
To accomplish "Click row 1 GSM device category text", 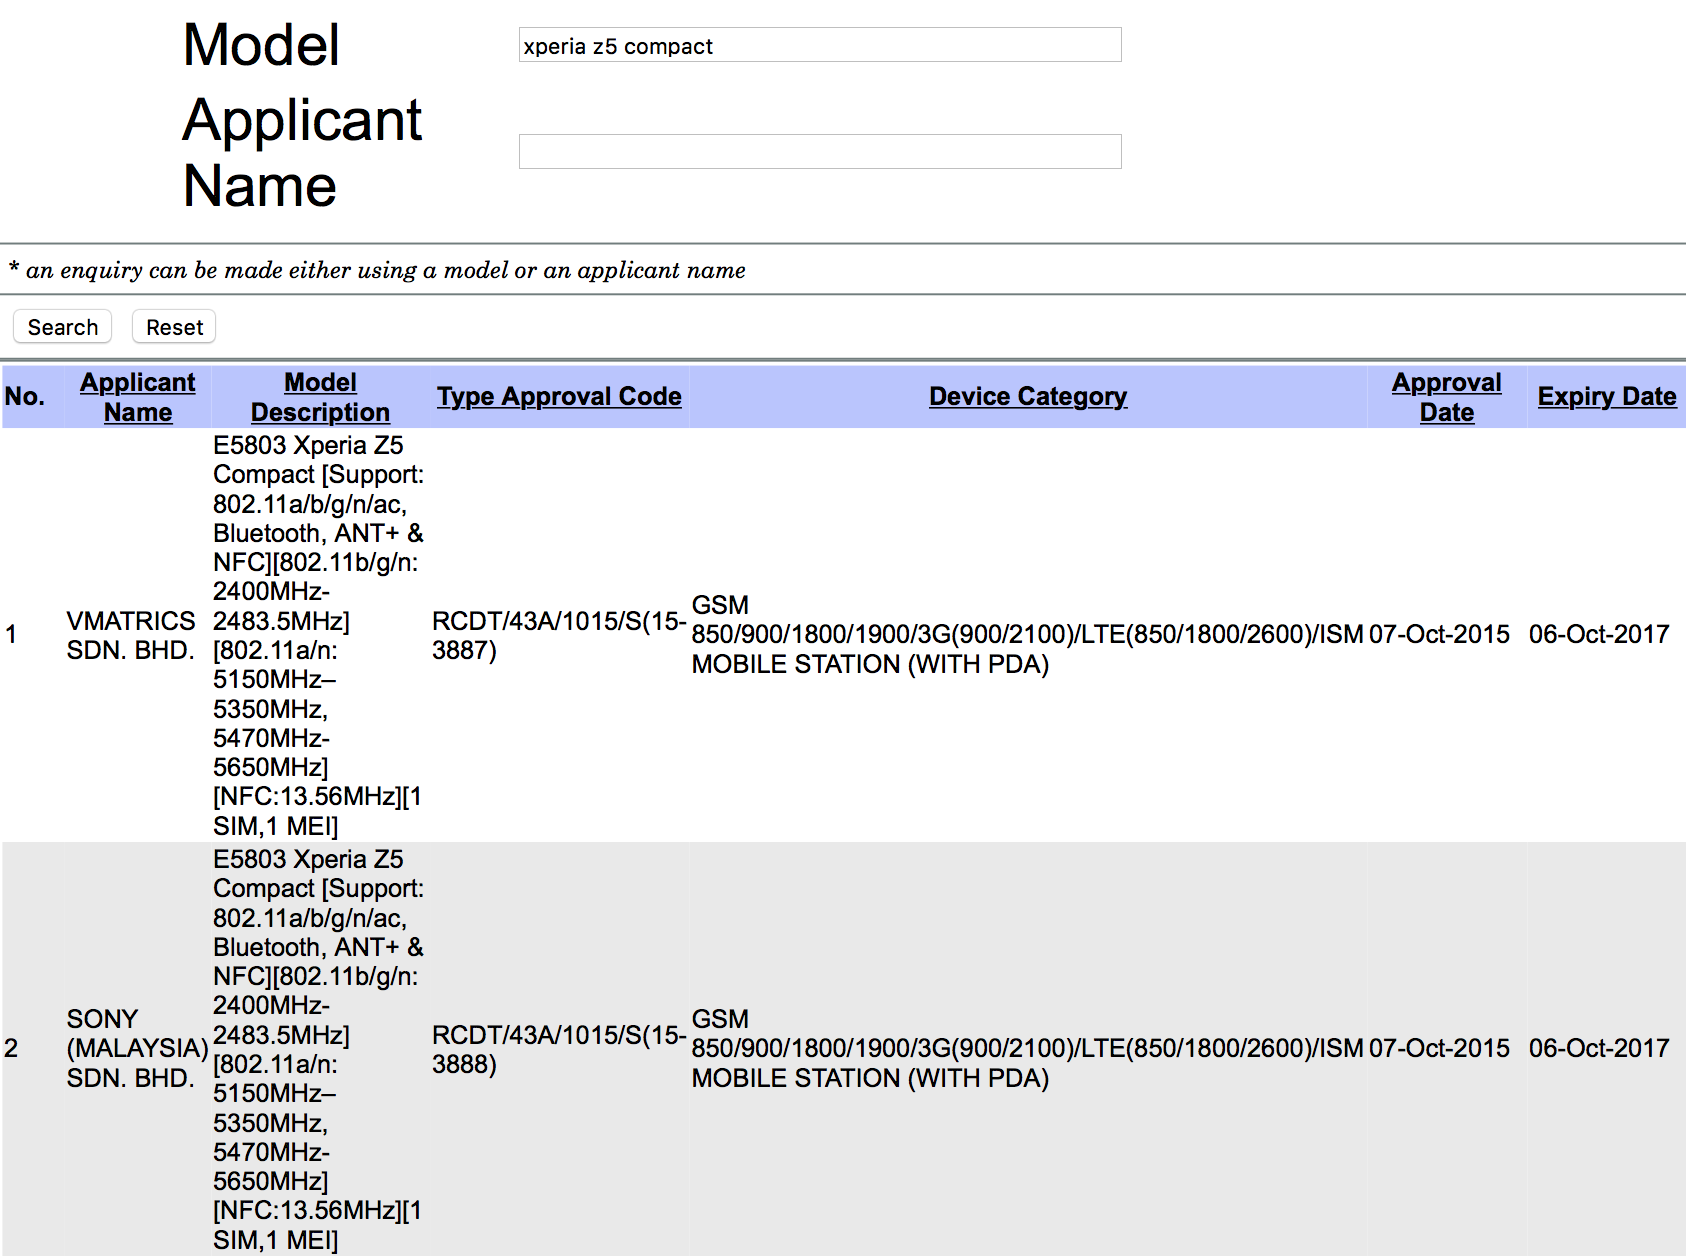I will click(x=1028, y=635).
